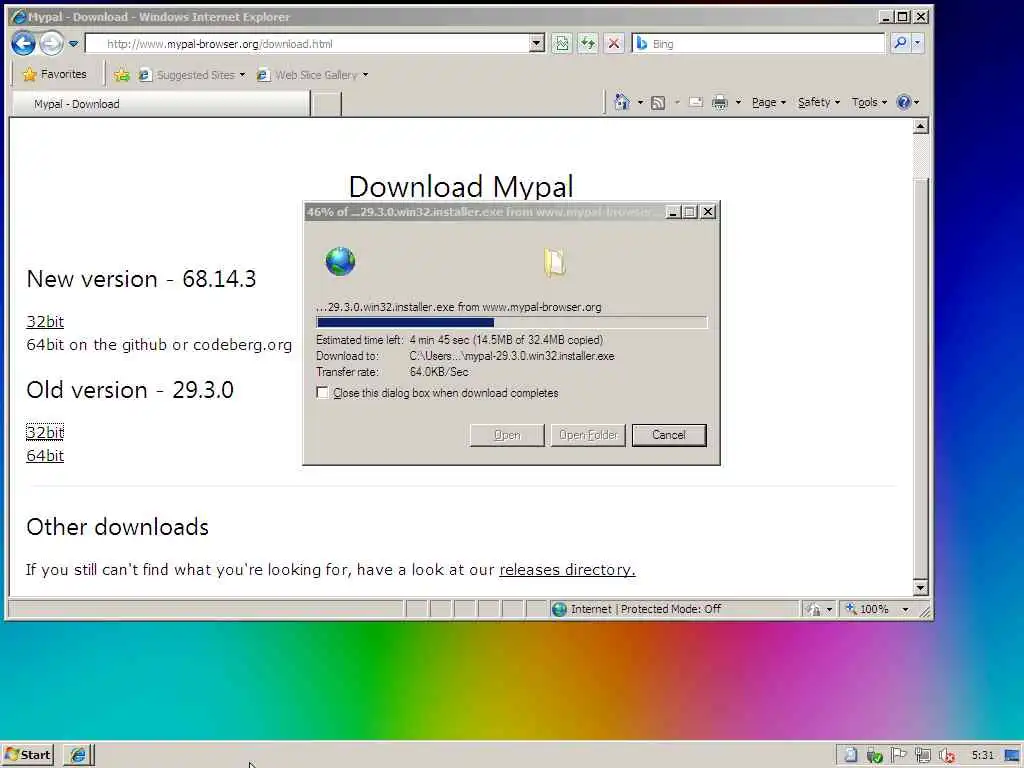Follow the 32bit link under Old version
The height and width of the screenshot is (768, 1024).
click(45, 432)
